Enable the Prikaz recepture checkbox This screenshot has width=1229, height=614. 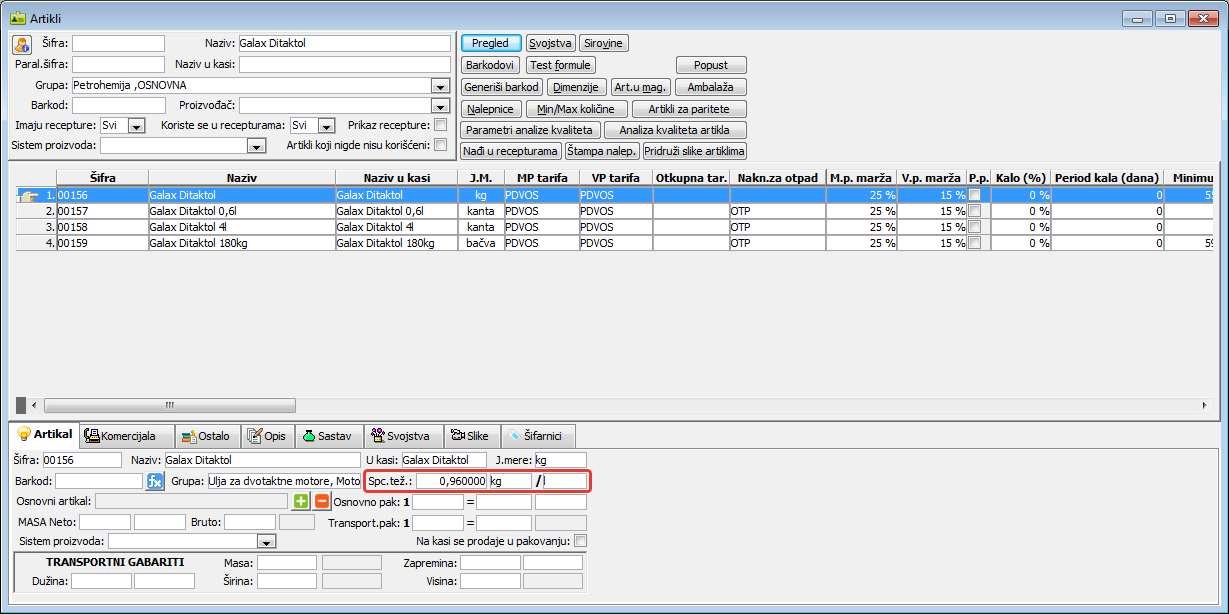(440, 125)
